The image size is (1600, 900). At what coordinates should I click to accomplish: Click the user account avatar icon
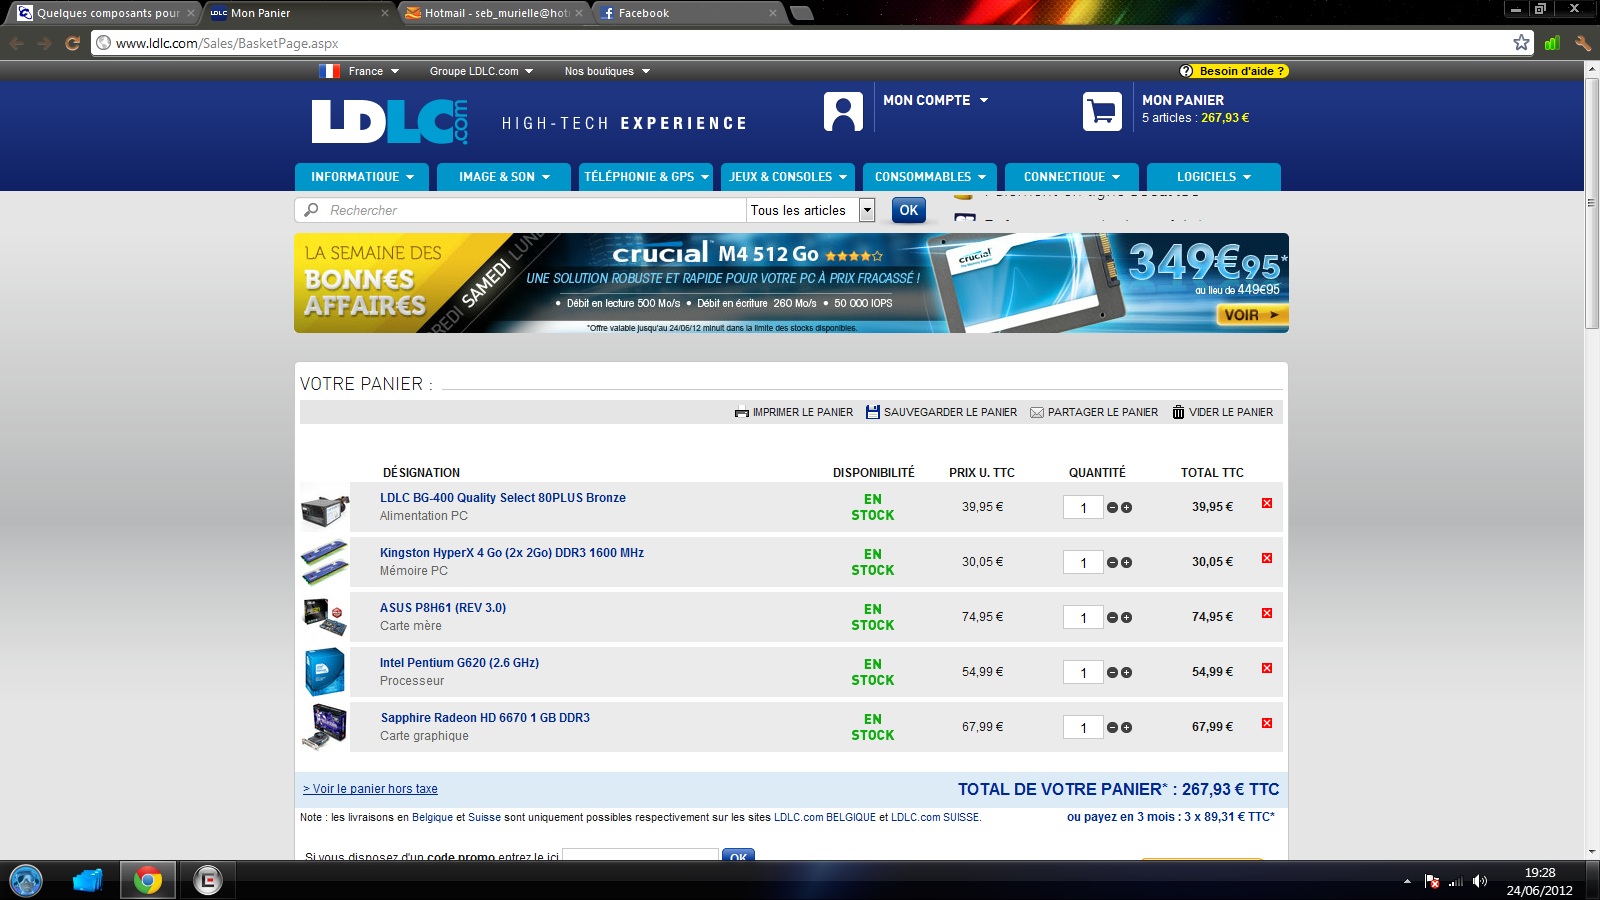click(843, 111)
